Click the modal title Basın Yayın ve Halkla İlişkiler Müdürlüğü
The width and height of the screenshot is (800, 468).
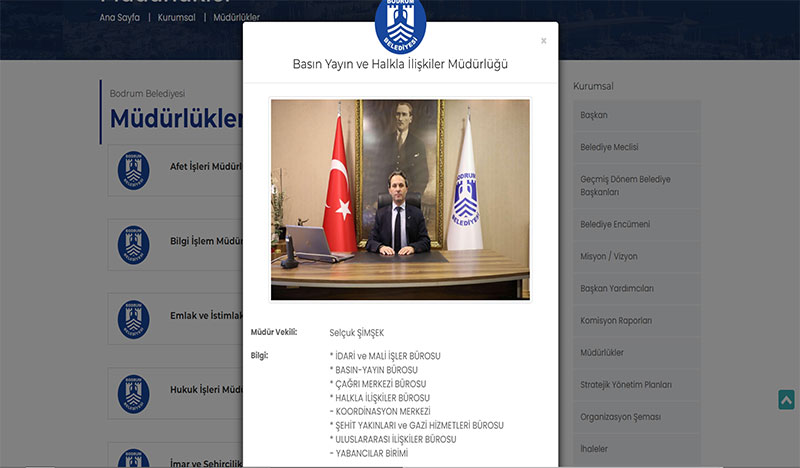pyautogui.click(x=400, y=64)
